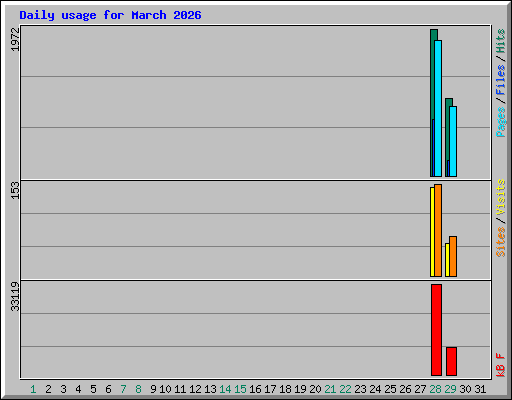Viewport: 512px width, 400px height.
Task: Click day 11 on the x-axis
Action: click(x=180, y=389)
